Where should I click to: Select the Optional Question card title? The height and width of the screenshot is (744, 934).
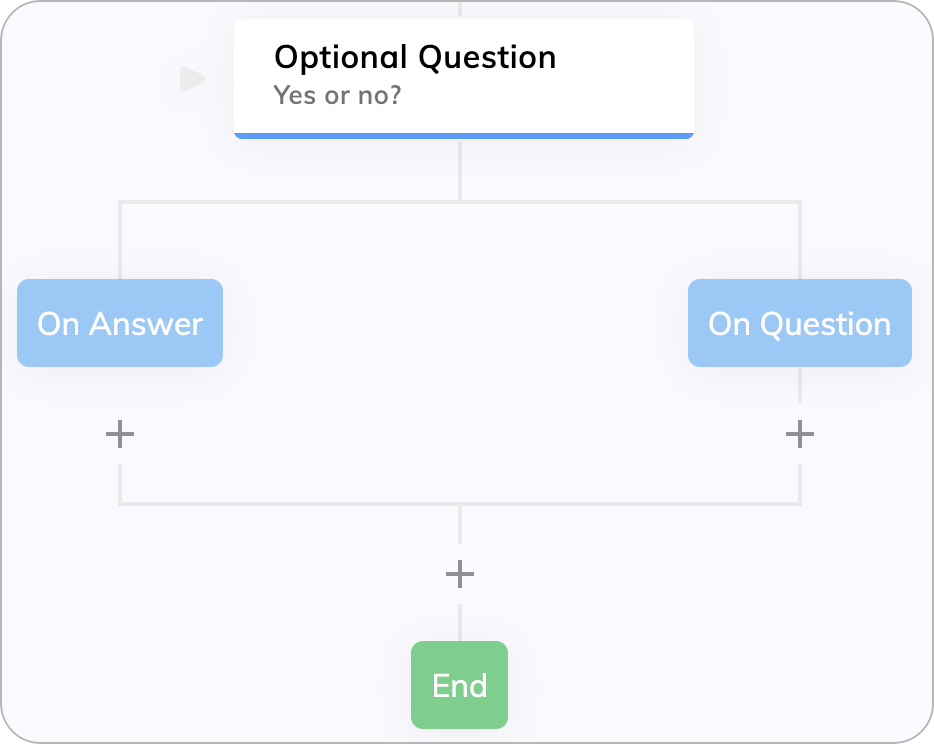[x=415, y=57]
